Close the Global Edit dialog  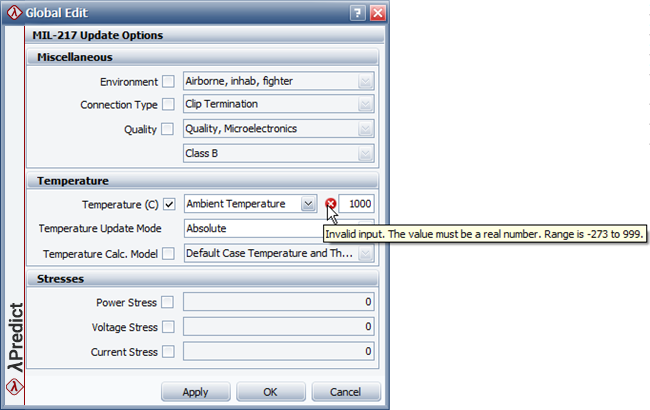[377, 13]
